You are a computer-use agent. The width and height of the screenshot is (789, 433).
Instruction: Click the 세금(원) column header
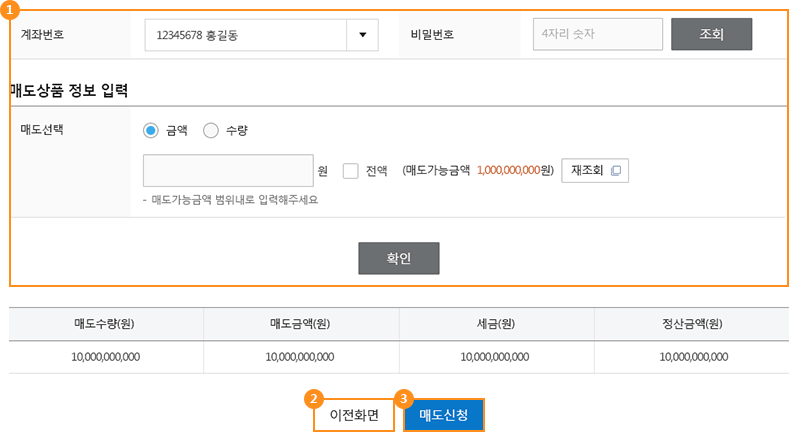pyautogui.click(x=496, y=324)
